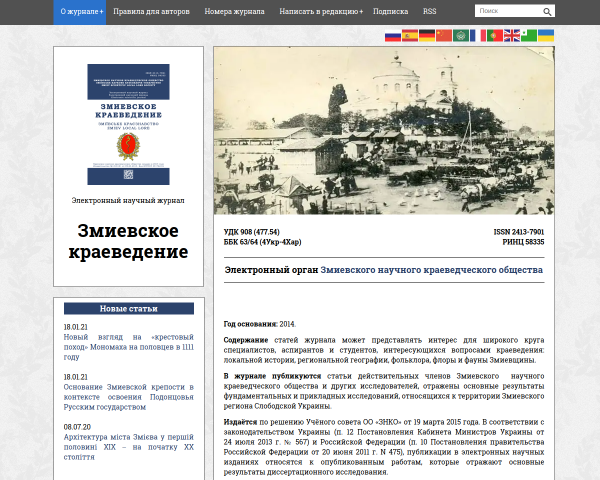This screenshot has width=600, height=480.
Task: Switch language via the British flag
Action: pyautogui.click(x=512, y=36)
